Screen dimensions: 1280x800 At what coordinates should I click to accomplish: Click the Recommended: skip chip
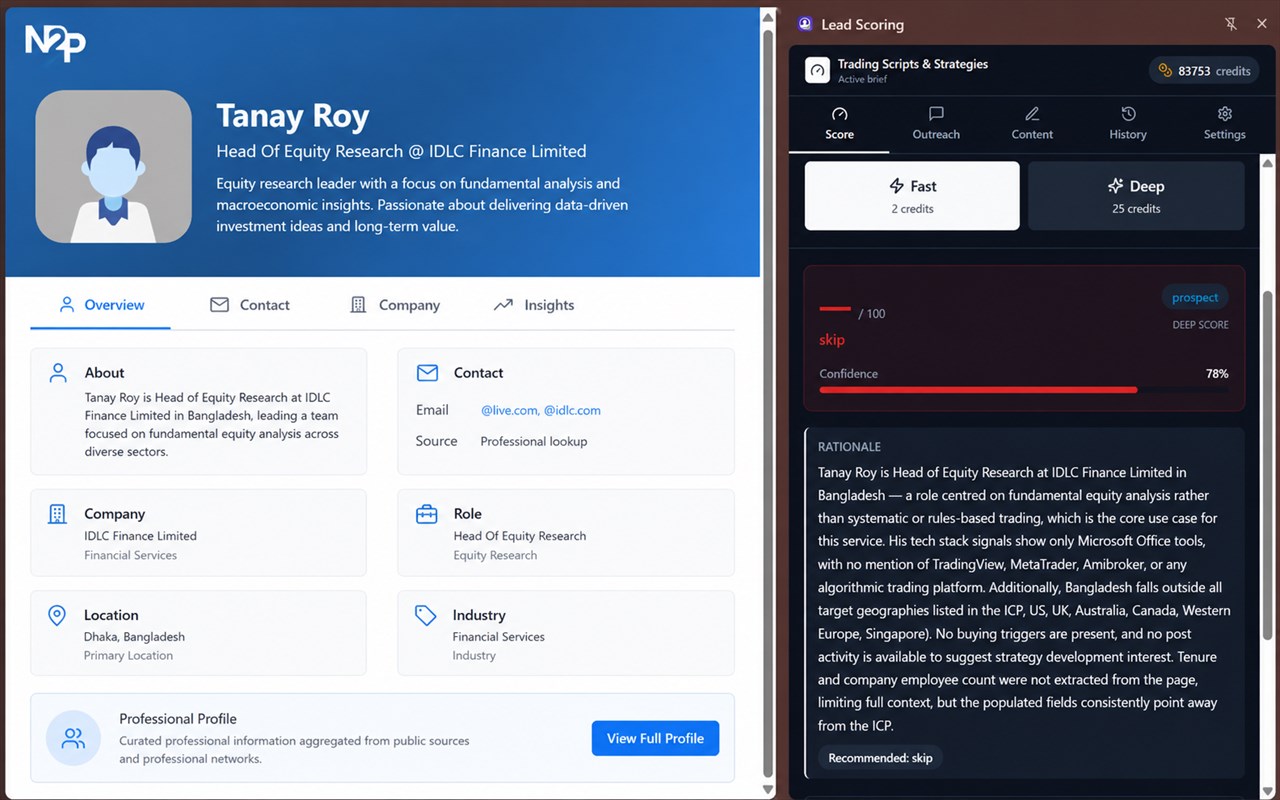coord(880,758)
